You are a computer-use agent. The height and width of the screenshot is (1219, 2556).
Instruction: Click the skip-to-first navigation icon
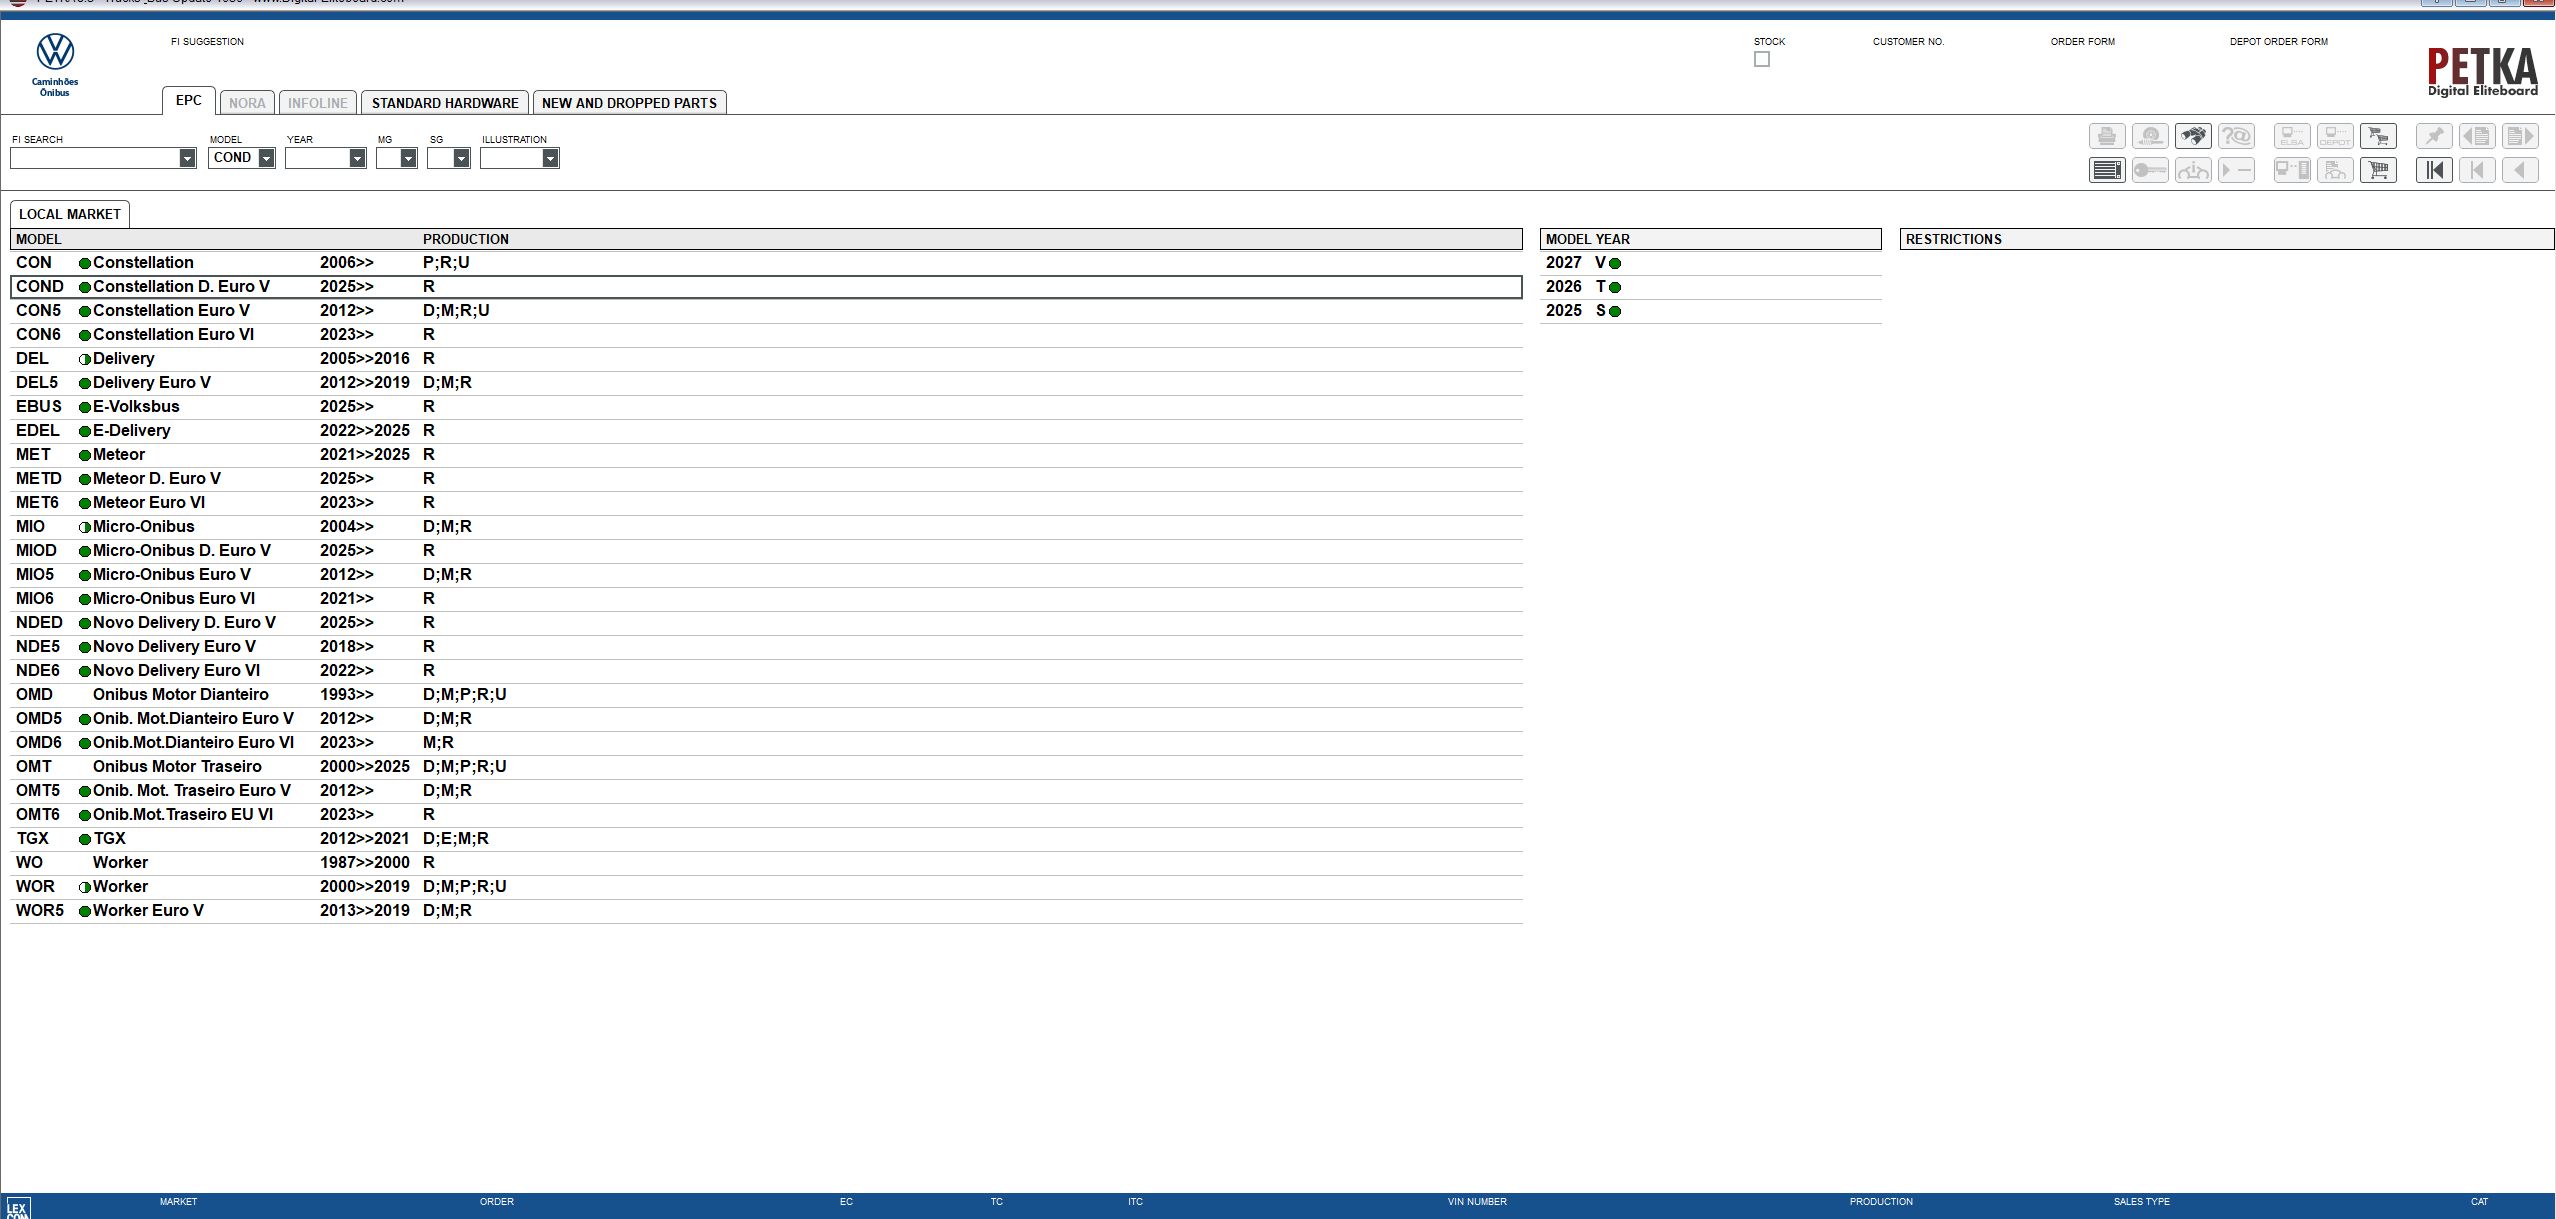coord(2434,170)
